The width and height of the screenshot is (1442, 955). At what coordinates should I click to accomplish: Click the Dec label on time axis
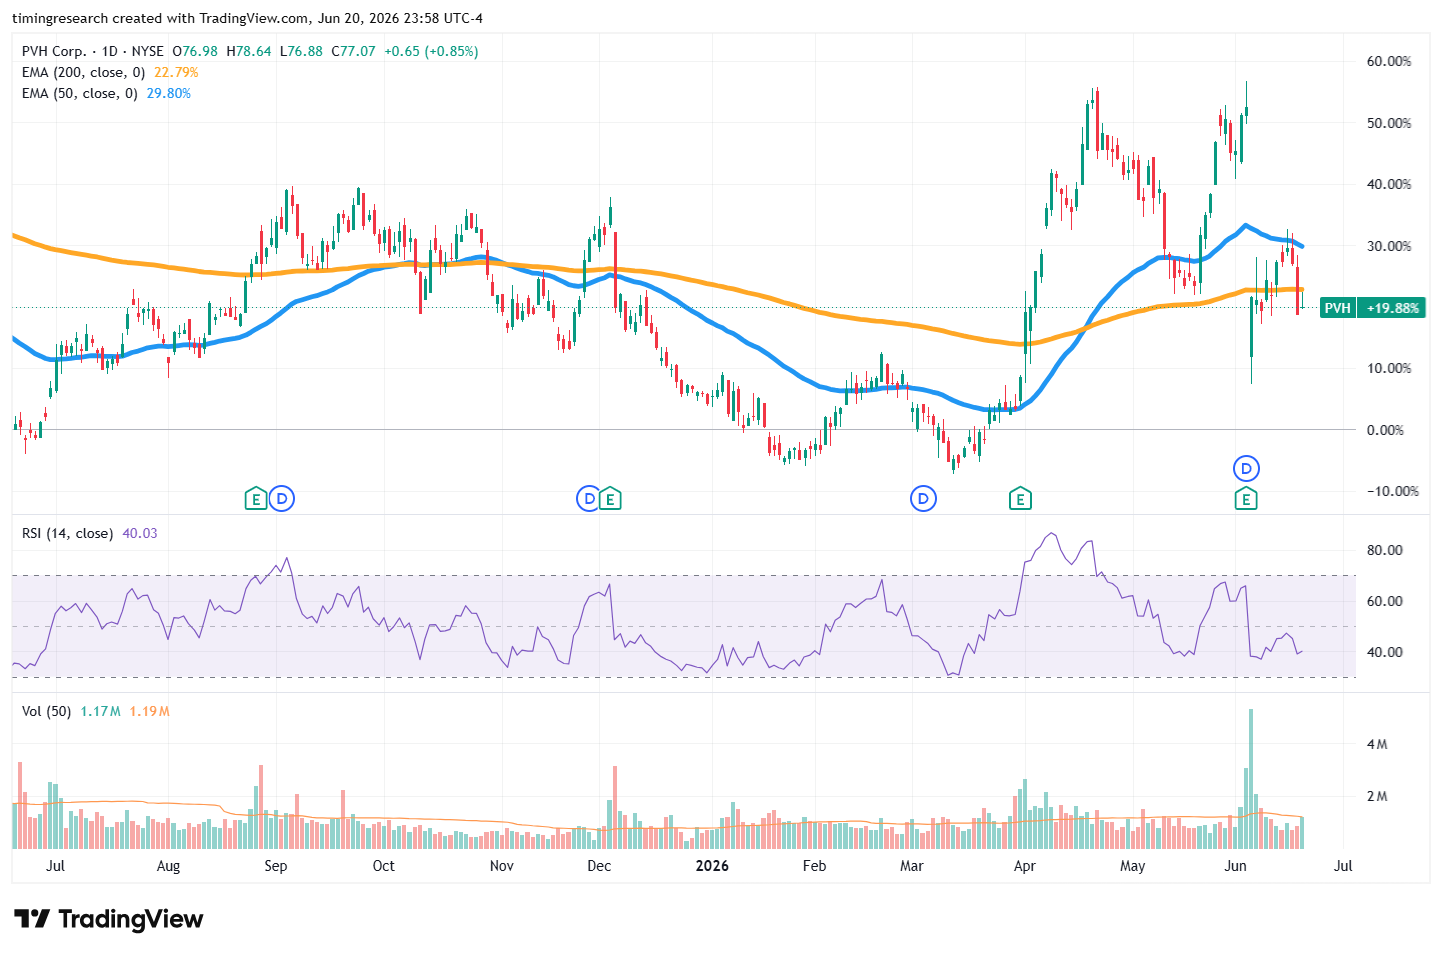pos(599,866)
